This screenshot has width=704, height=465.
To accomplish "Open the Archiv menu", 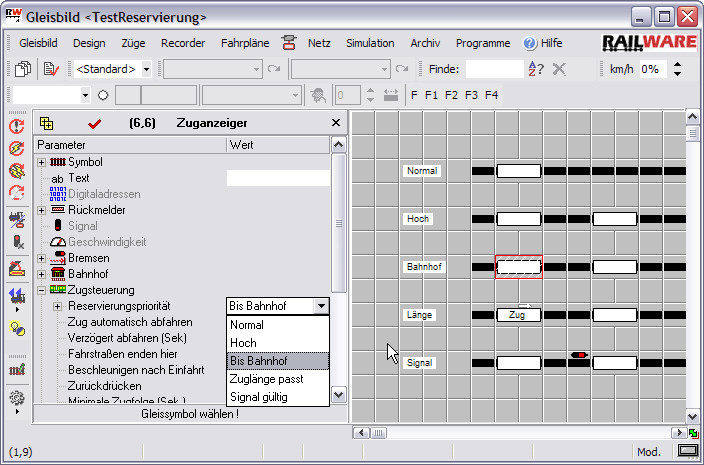I will coord(425,43).
